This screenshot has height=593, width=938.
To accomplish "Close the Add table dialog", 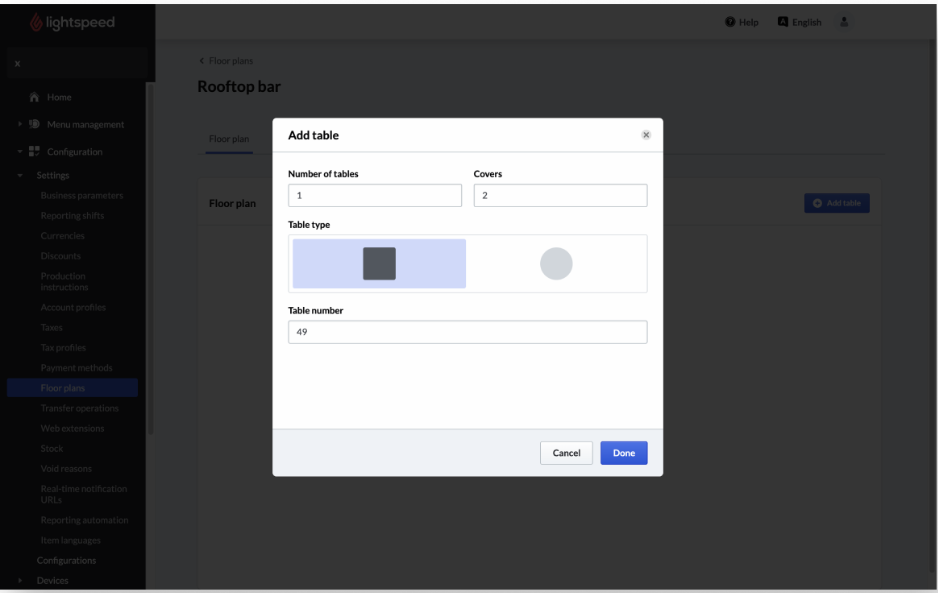I will point(645,134).
